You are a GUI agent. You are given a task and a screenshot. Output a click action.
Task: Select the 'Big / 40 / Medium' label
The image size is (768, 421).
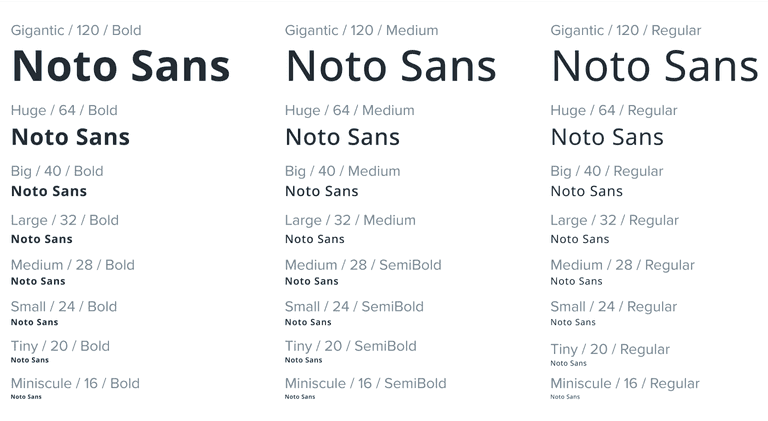tap(342, 171)
